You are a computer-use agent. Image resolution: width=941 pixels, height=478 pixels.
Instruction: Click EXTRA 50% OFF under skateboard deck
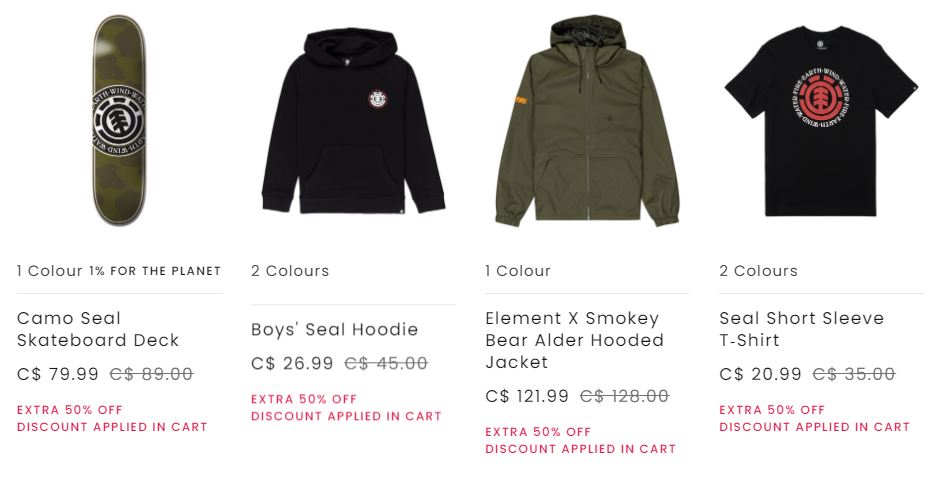[x=70, y=410]
